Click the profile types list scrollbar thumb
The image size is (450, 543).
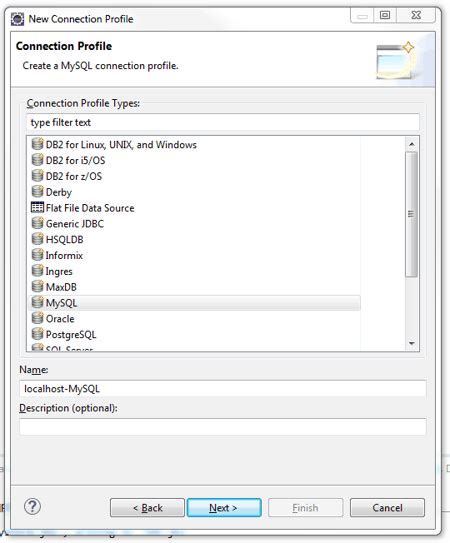(411, 214)
